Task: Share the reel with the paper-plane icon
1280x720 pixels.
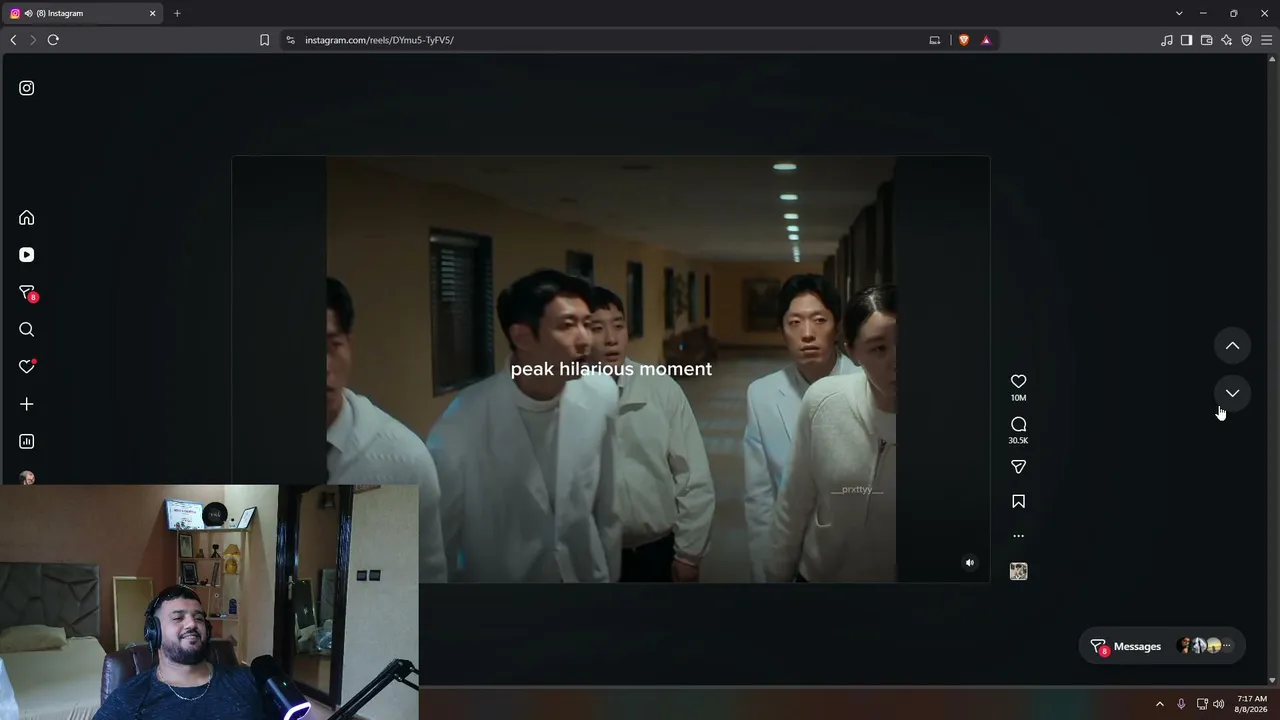Action: 1018,467
